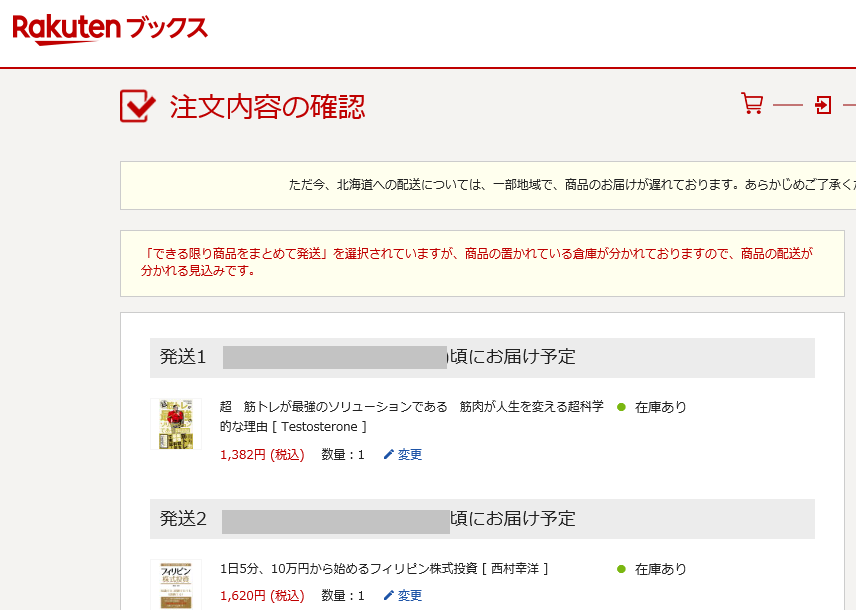Image resolution: width=856 pixels, height=610 pixels.
Task: Click the red checkmark icon beside 注文内容の確認
Action: (137, 106)
